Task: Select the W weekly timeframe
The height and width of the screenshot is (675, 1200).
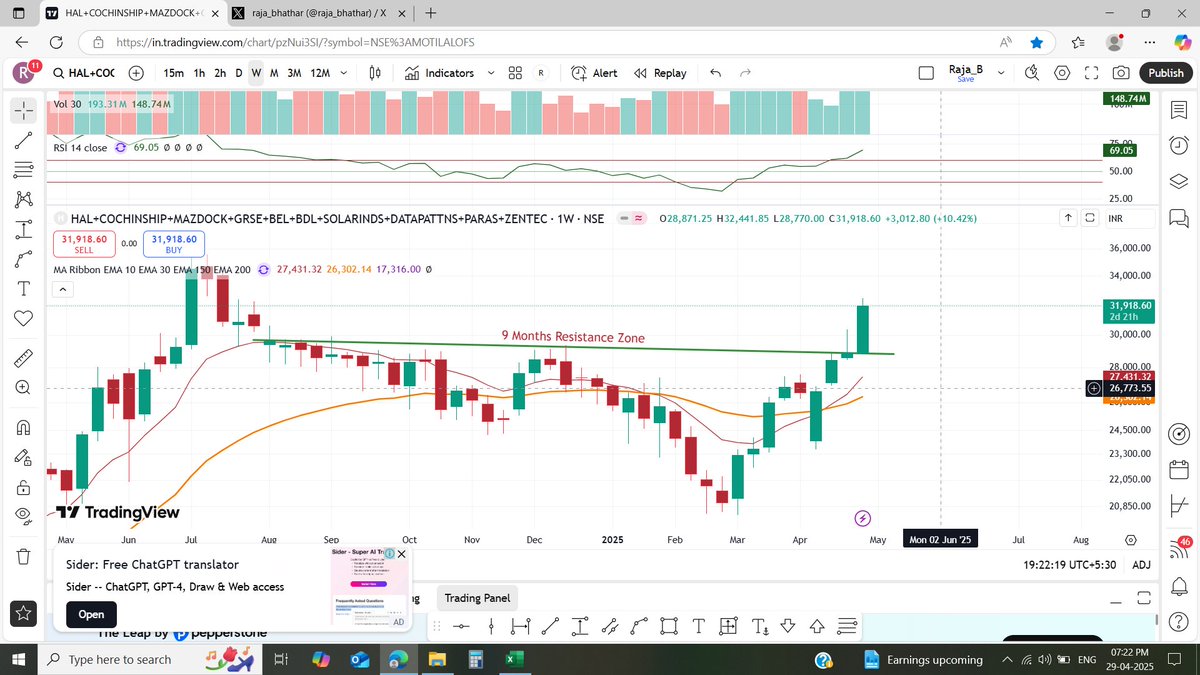Action: click(257, 73)
